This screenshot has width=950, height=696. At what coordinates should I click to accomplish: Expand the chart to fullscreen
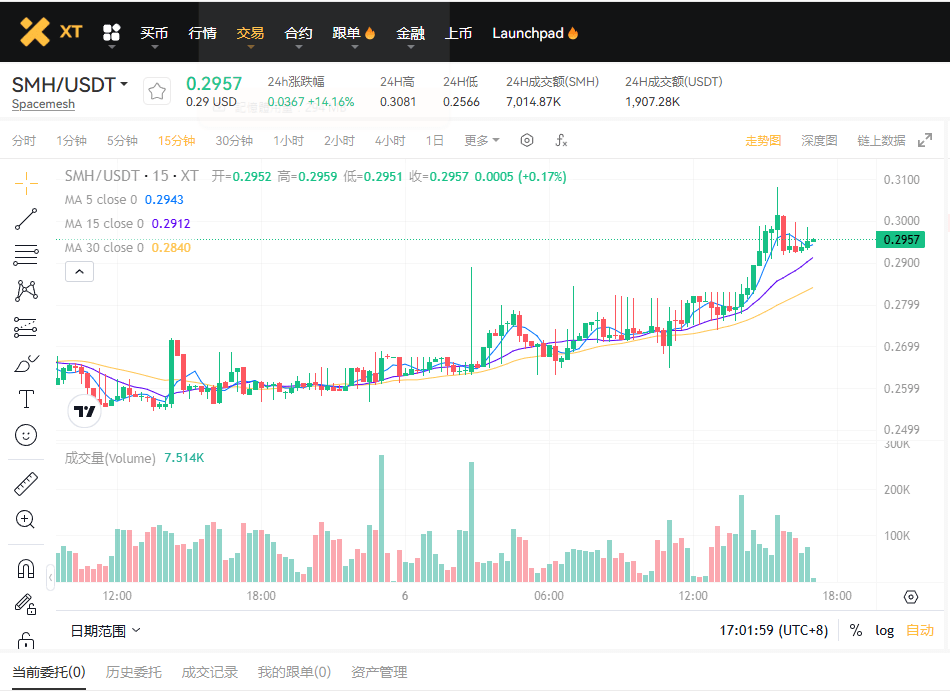(x=925, y=141)
